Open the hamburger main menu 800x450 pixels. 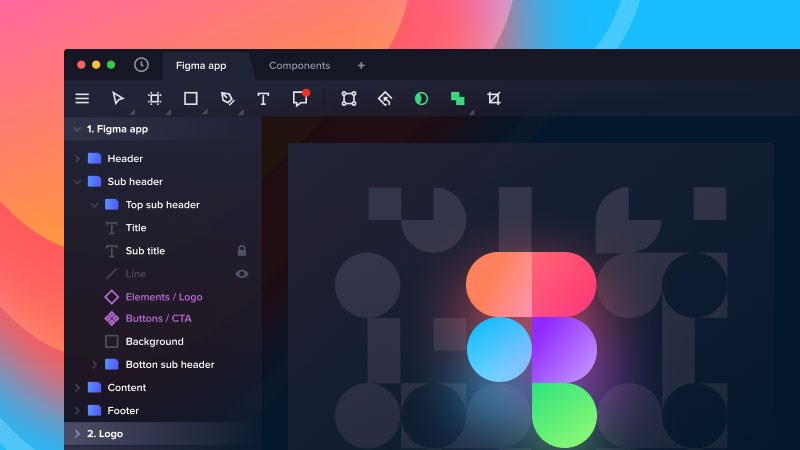pos(82,98)
